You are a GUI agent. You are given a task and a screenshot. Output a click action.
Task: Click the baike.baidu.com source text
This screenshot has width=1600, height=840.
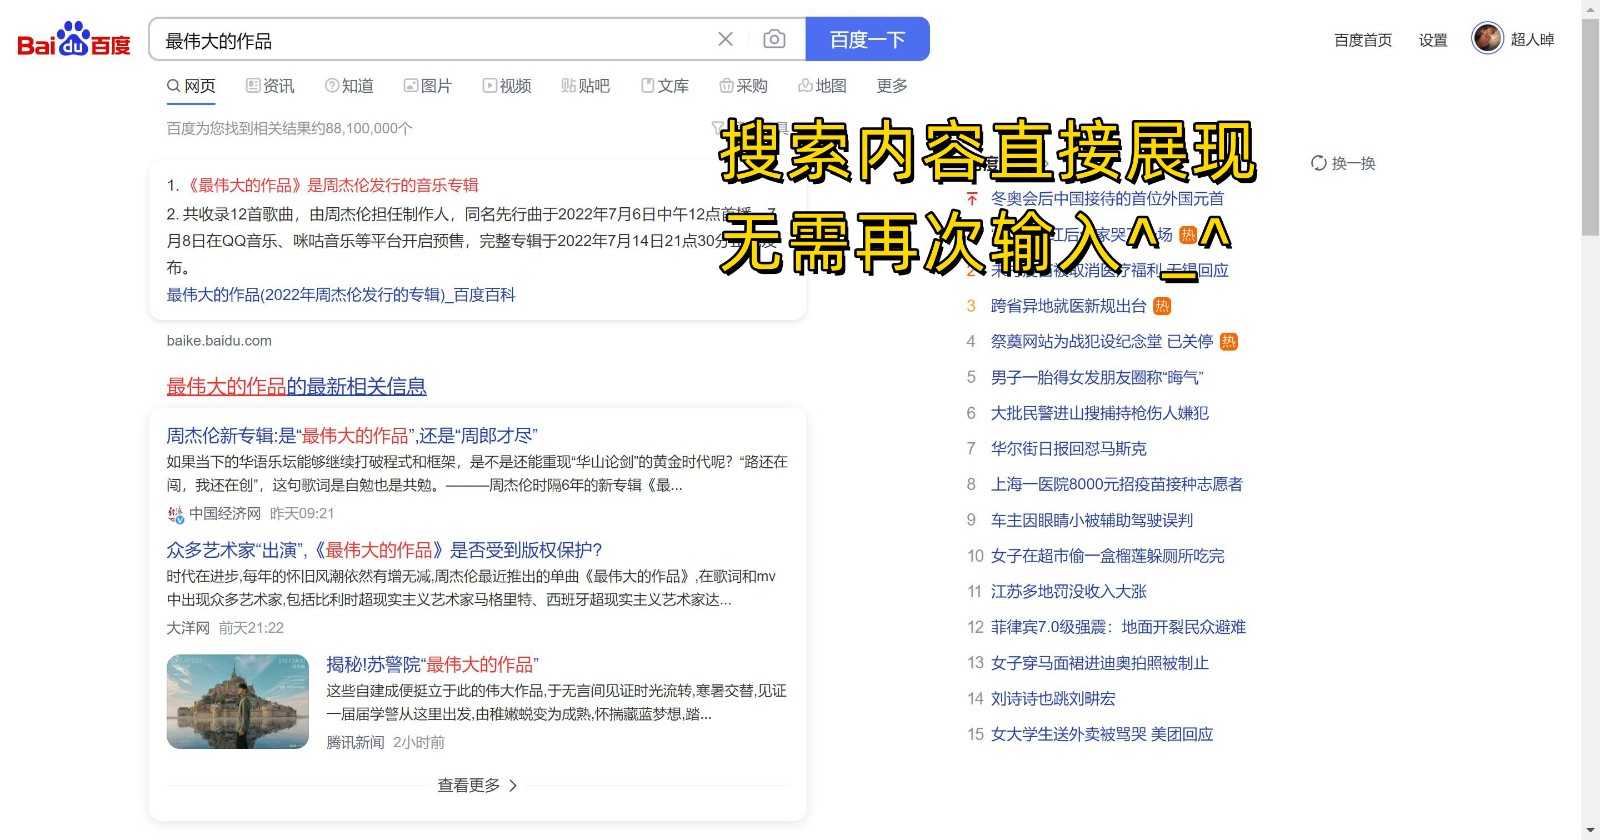point(219,341)
